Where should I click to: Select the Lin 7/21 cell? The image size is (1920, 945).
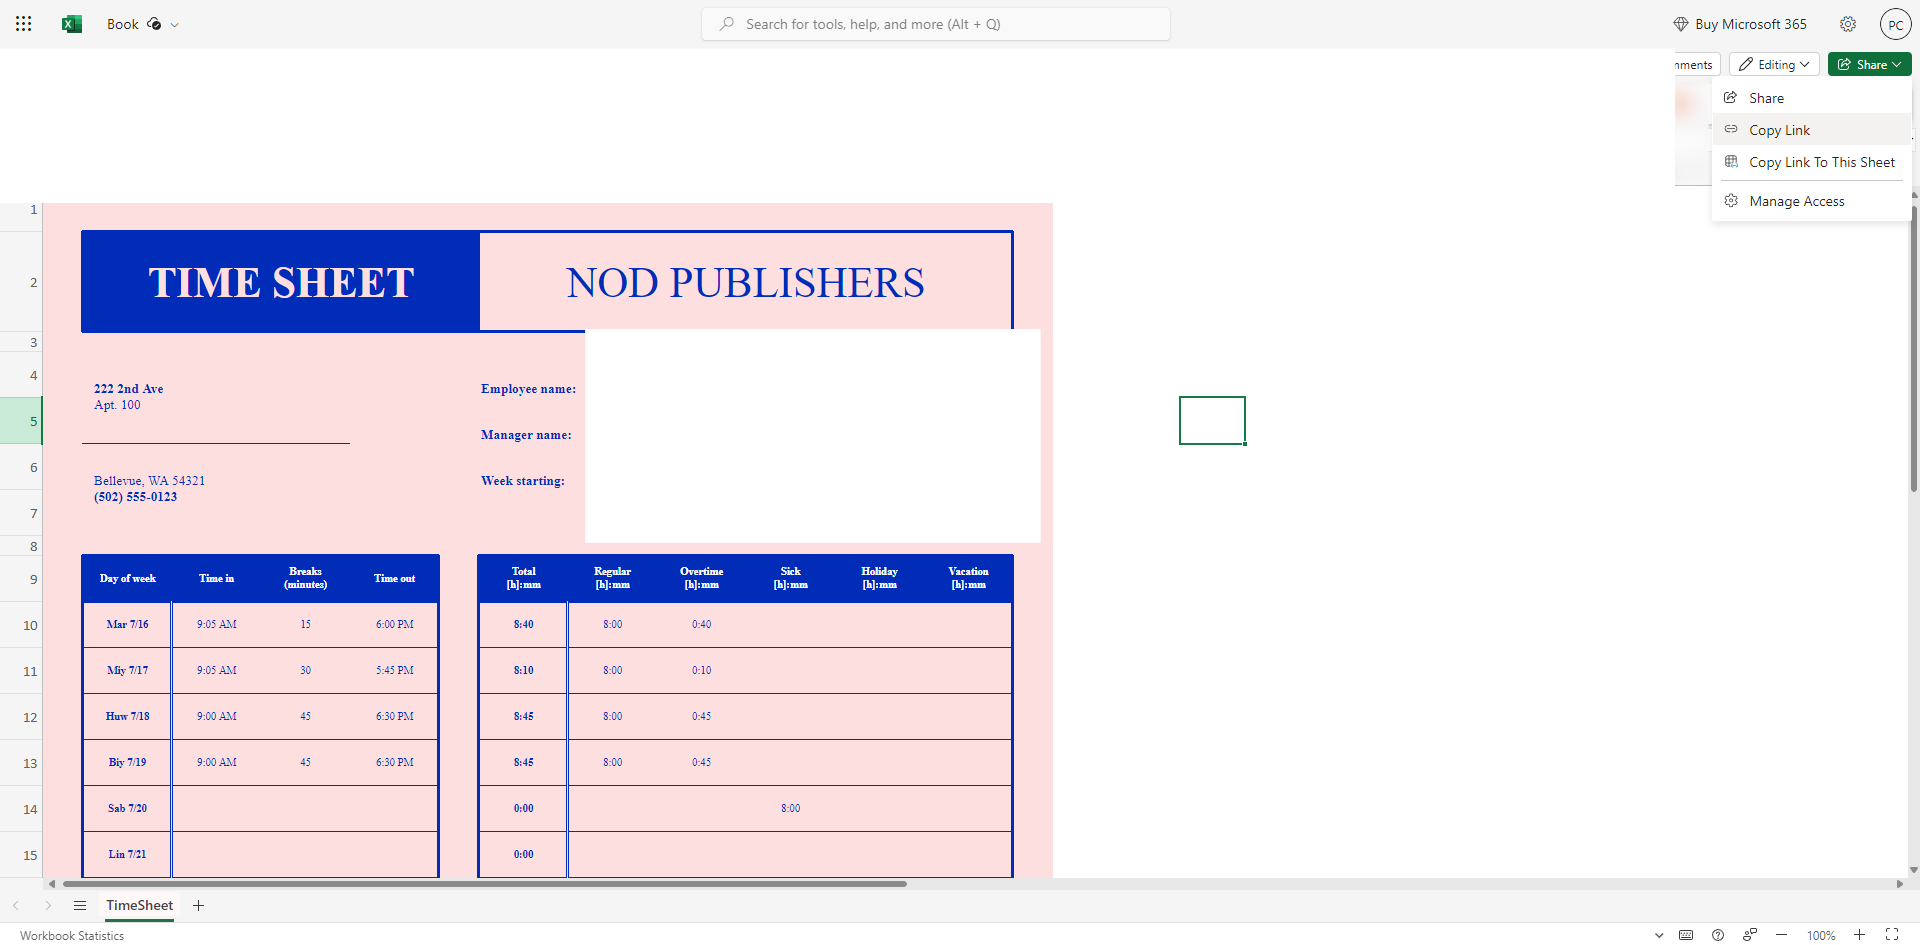[x=127, y=854]
